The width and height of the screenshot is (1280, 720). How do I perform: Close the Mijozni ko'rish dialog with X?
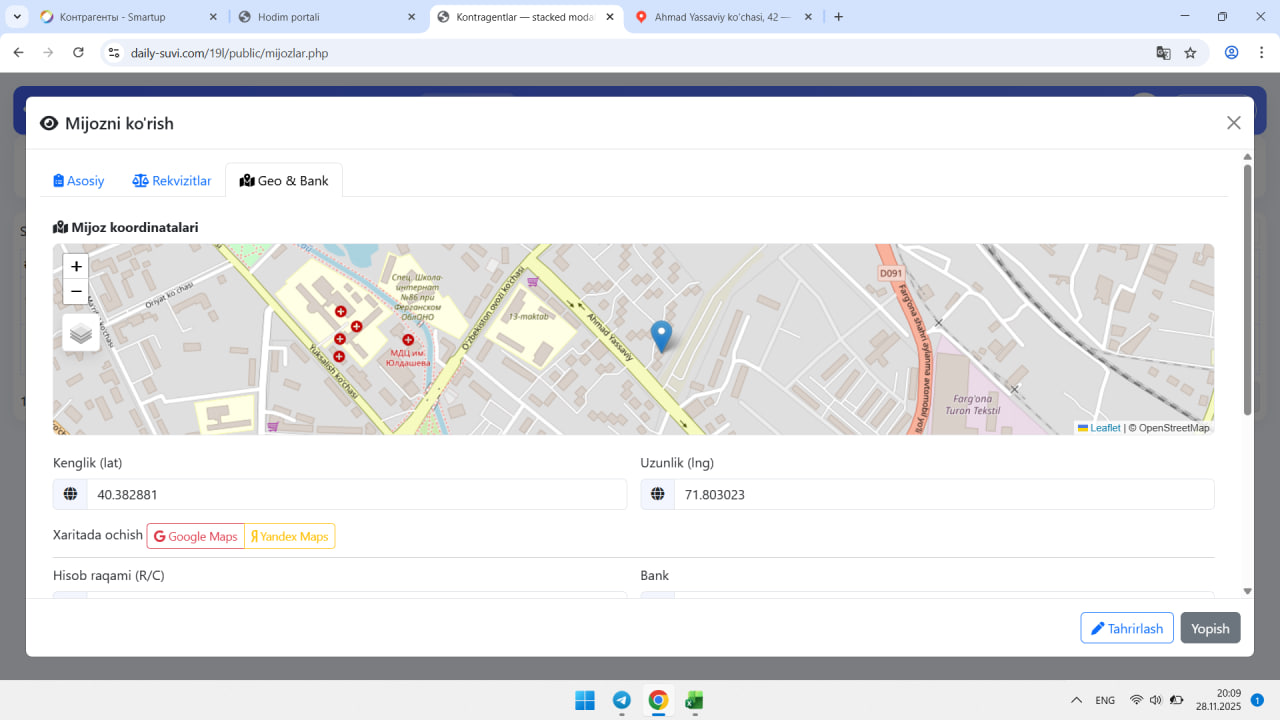click(x=1233, y=123)
